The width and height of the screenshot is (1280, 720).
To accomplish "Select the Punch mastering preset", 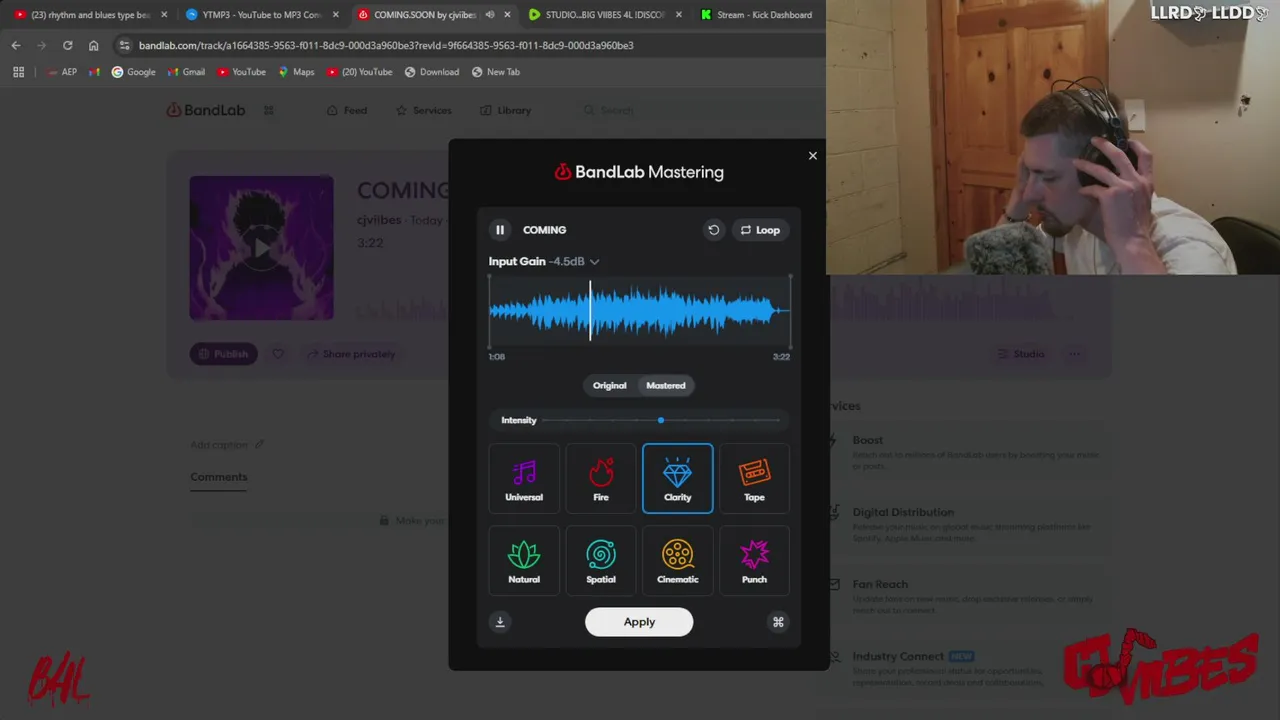I will pyautogui.click(x=754, y=561).
